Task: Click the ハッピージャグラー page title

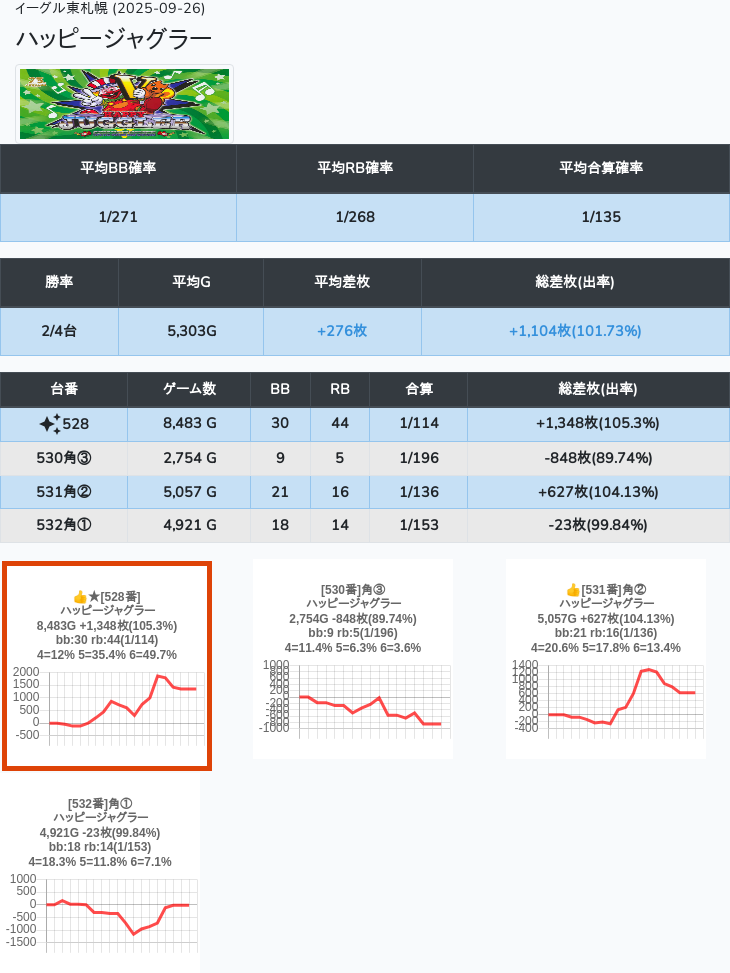Action: 114,39
